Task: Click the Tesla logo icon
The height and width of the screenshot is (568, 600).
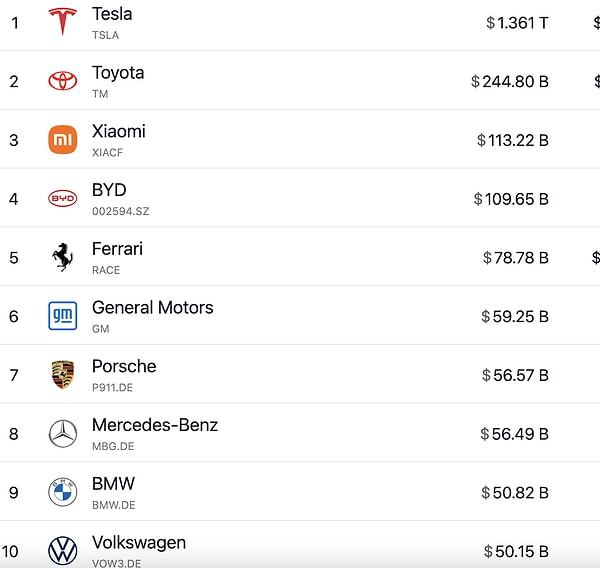Action: (x=63, y=22)
